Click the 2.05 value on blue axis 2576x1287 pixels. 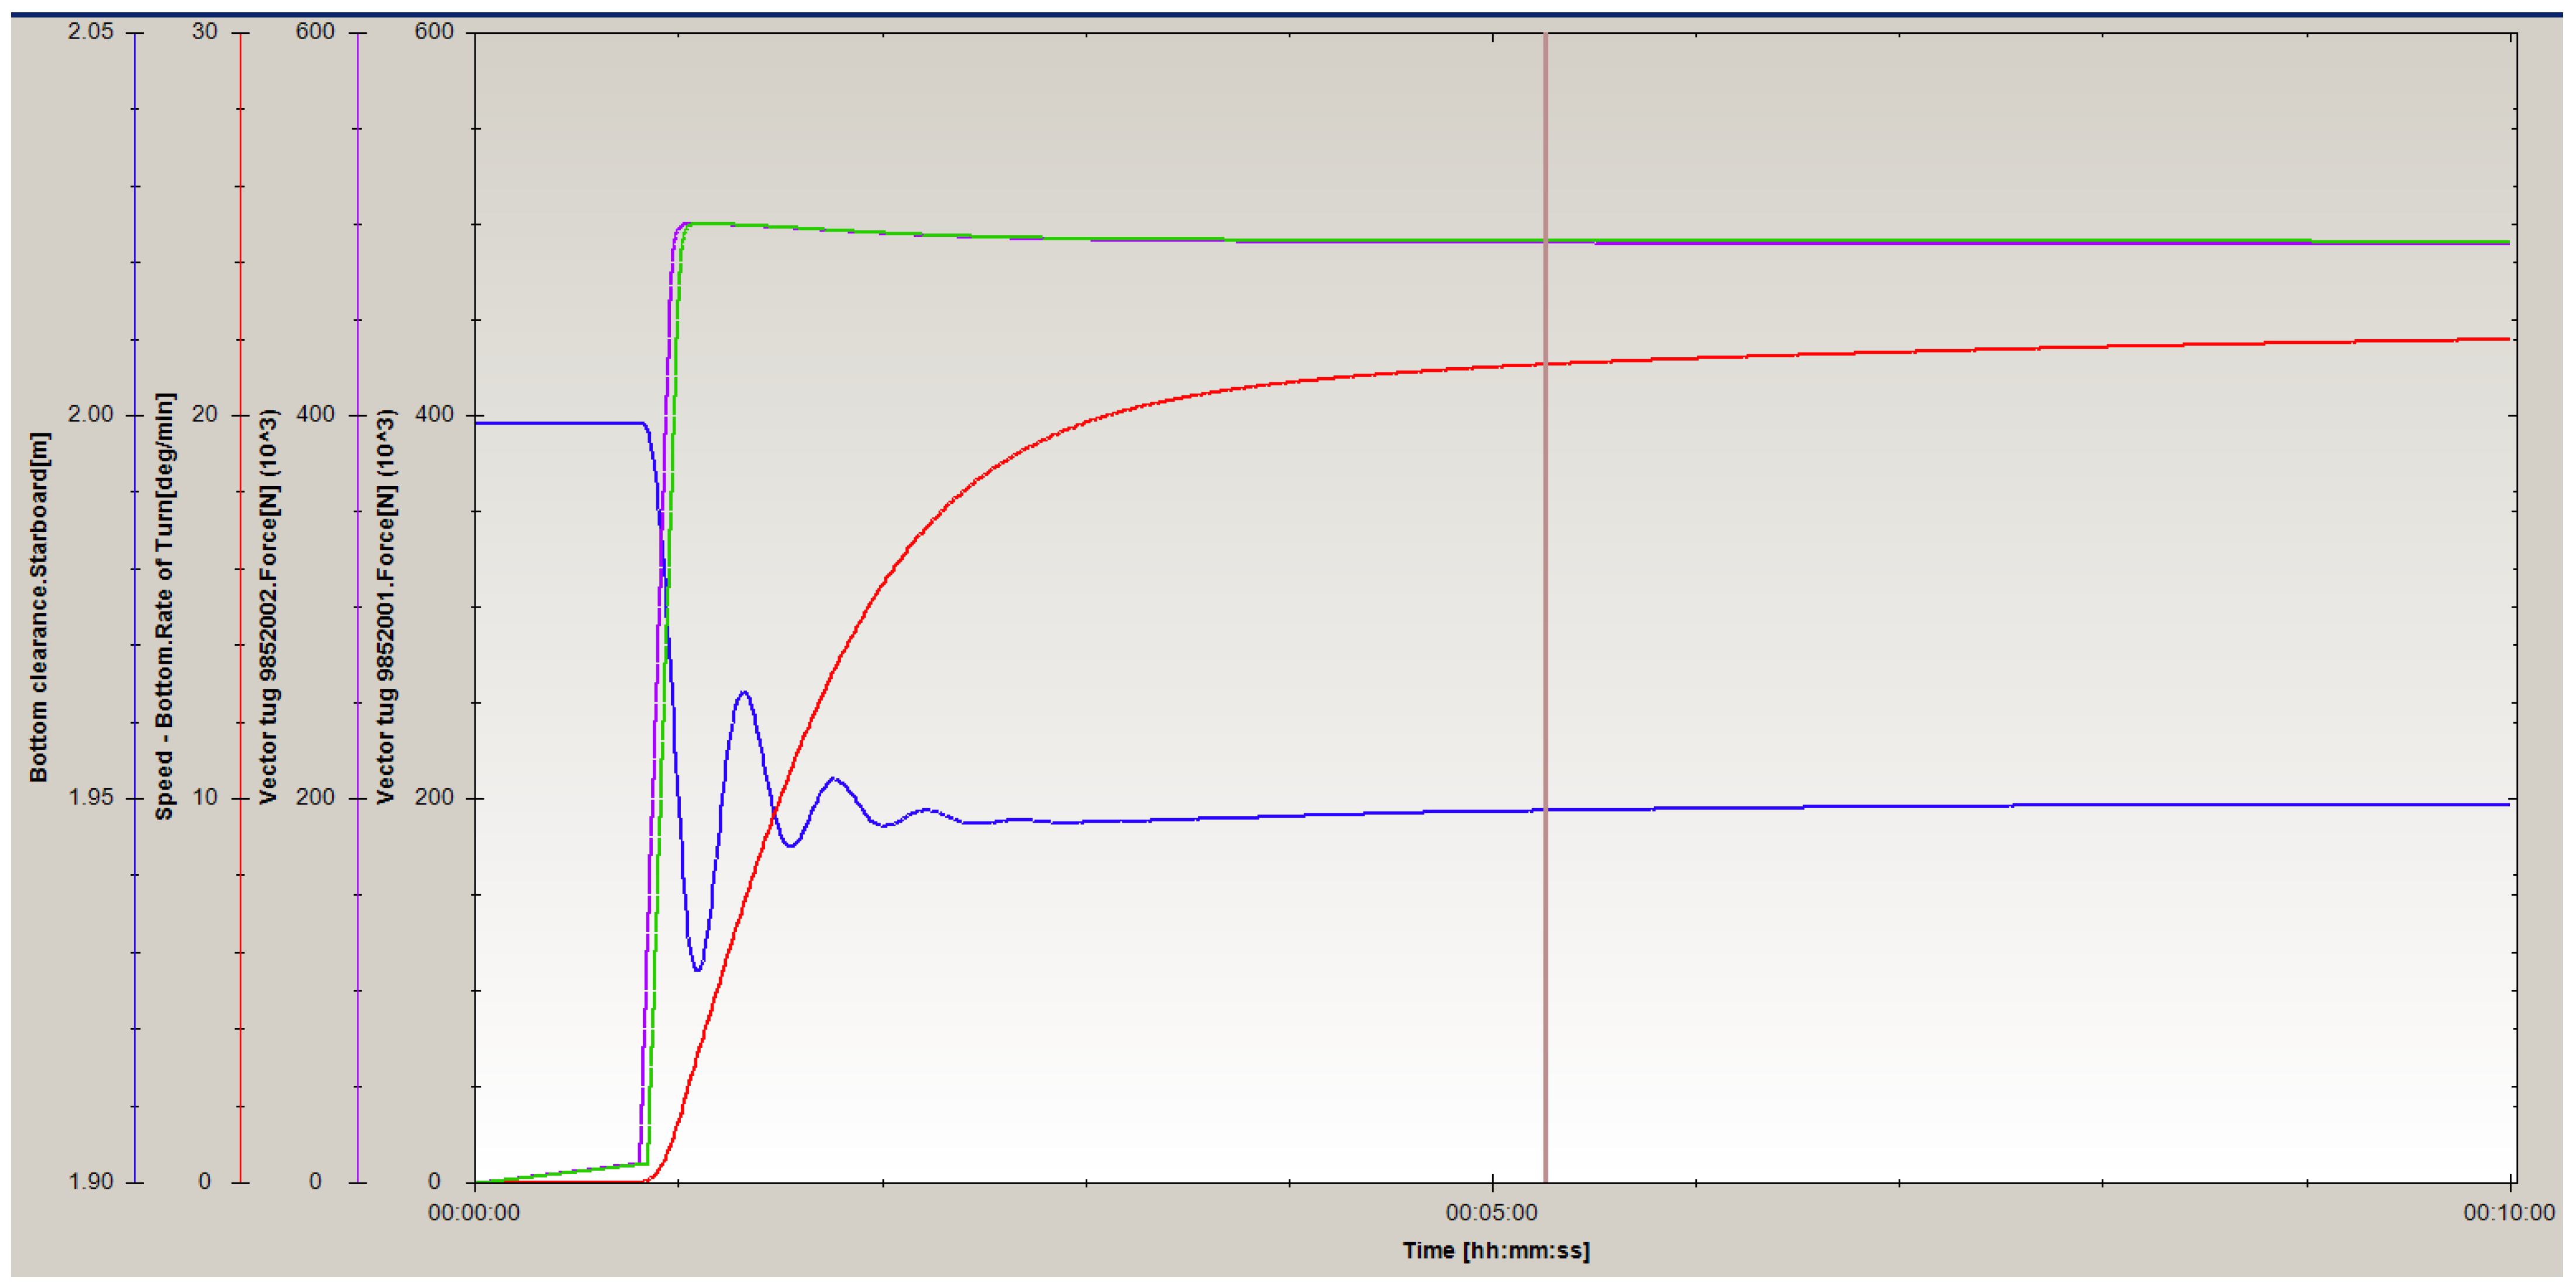pyautogui.click(x=91, y=32)
